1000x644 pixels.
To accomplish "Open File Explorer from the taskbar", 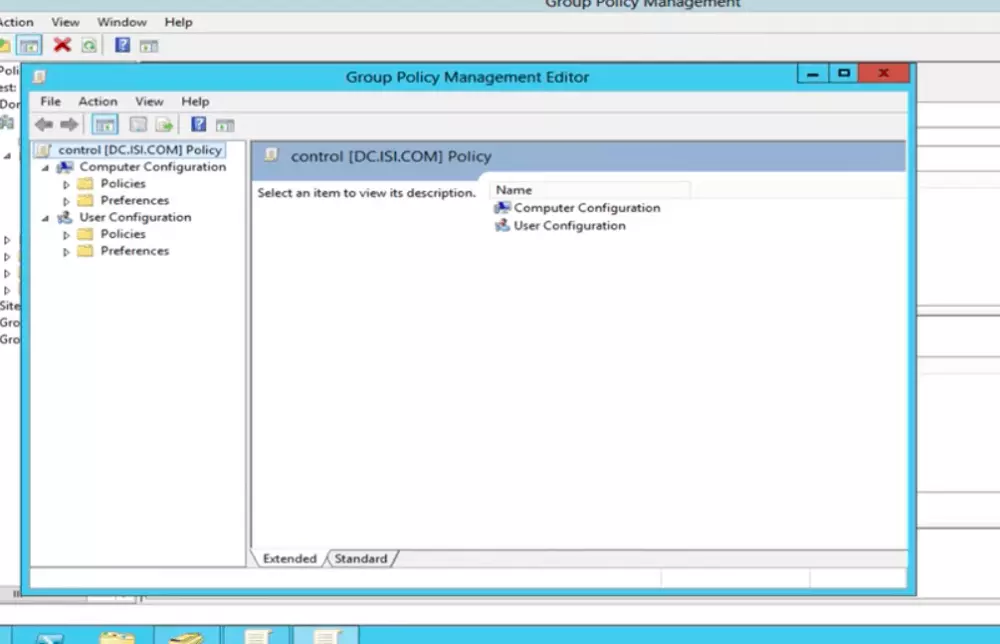I will (117, 637).
